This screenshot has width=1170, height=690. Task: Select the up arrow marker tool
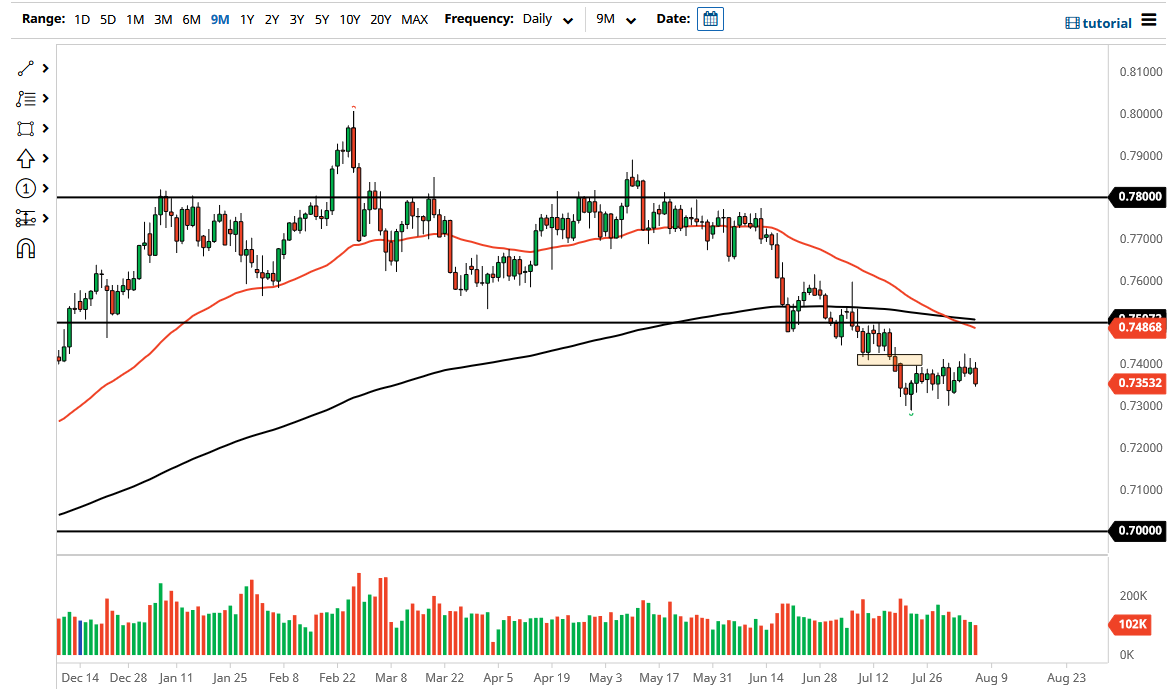pos(25,158)
